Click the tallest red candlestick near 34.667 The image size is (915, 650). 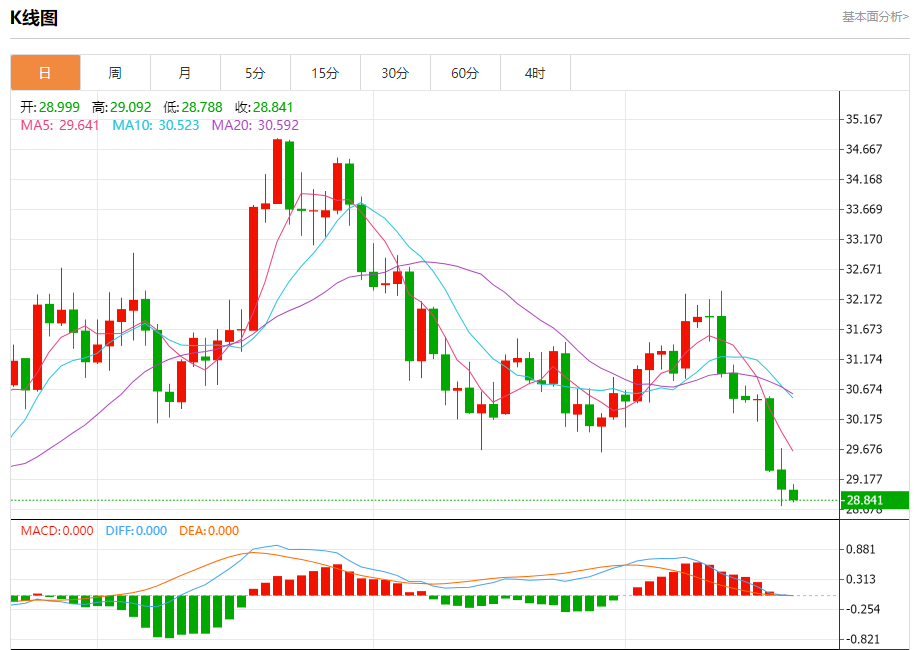pyautogui.click(x=278, y=172)
